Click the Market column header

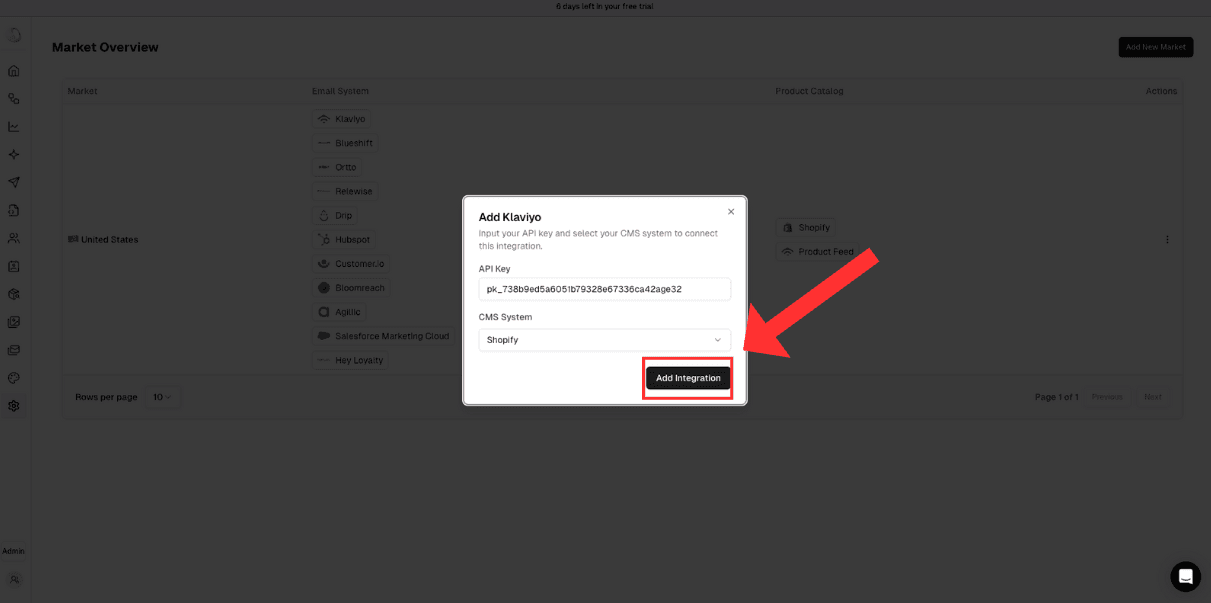point(83,91)
